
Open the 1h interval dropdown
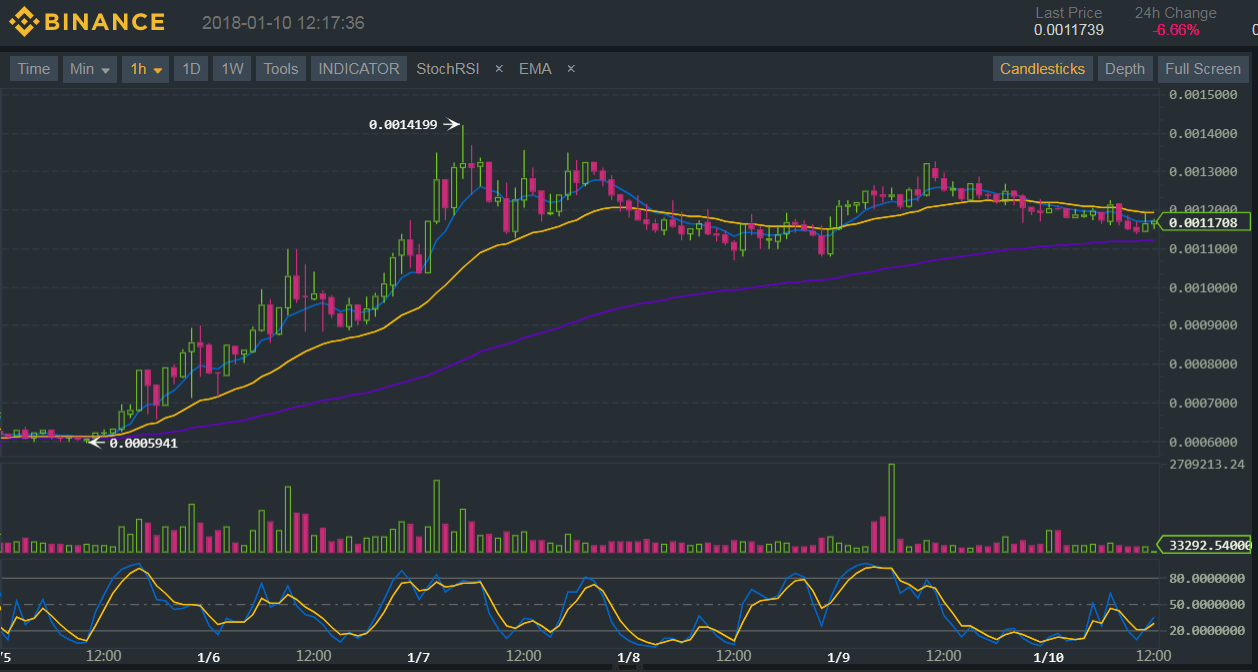pos(146,69)
